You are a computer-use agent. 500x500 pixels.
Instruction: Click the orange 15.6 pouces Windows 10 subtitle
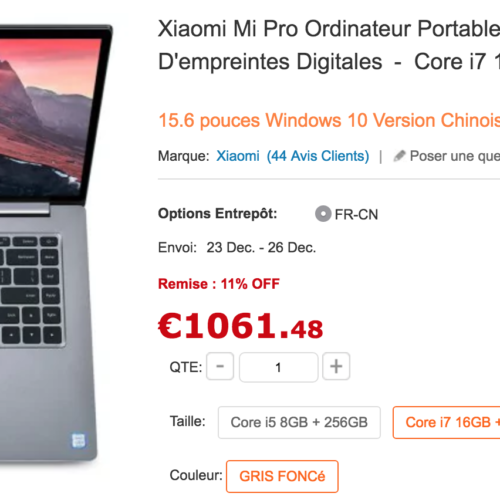(x=329, y=120)
